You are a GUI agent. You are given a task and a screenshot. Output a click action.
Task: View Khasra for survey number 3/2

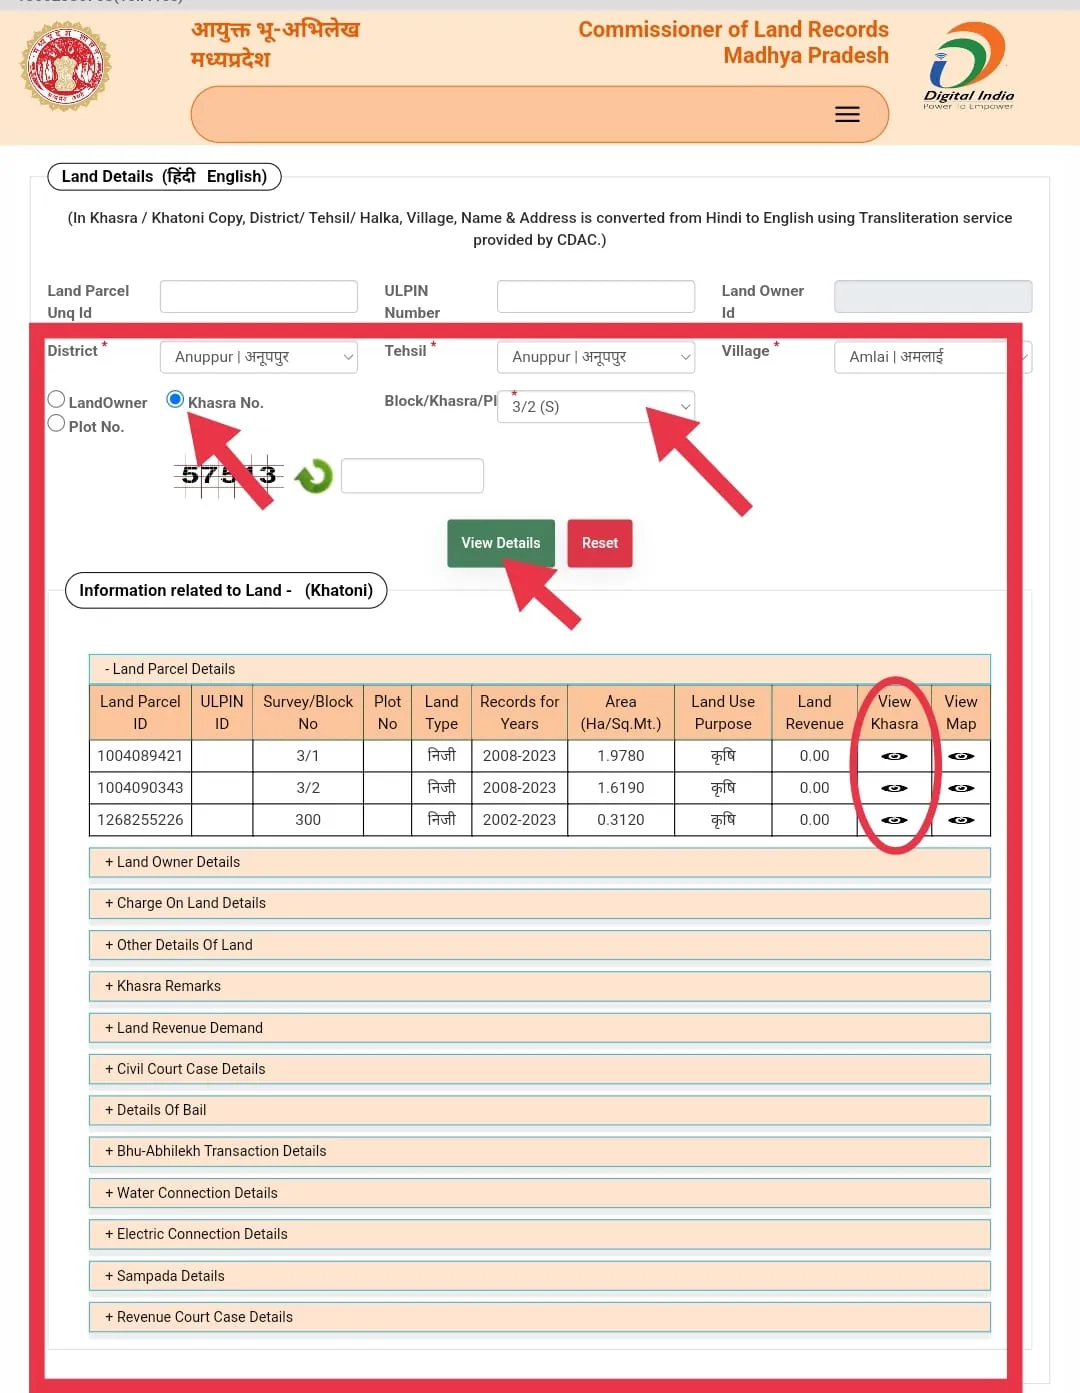[894, 788]
